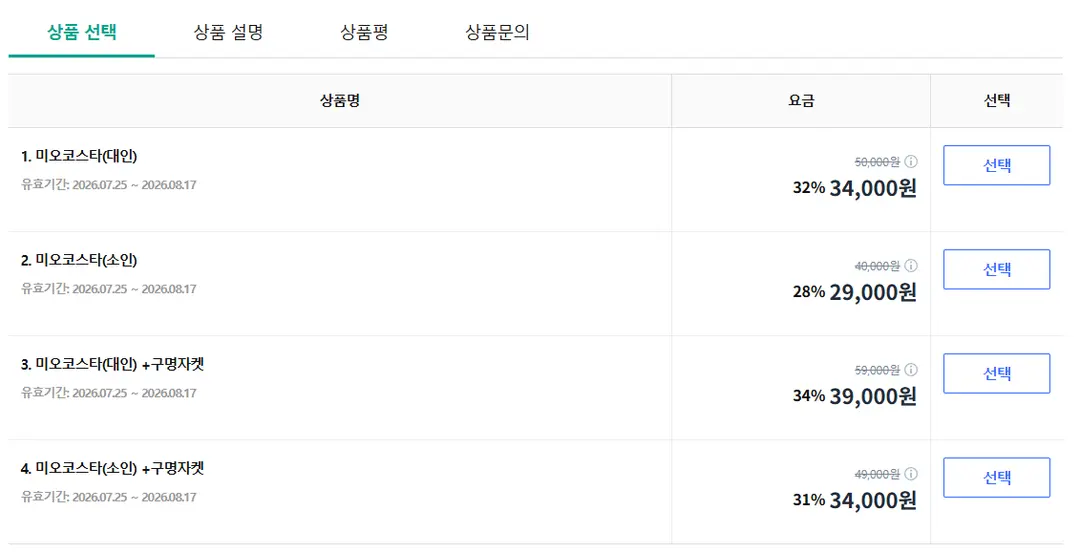
Task: Click product name 2. 미오코스타(소인)
Action: click(x=79, y=260)
